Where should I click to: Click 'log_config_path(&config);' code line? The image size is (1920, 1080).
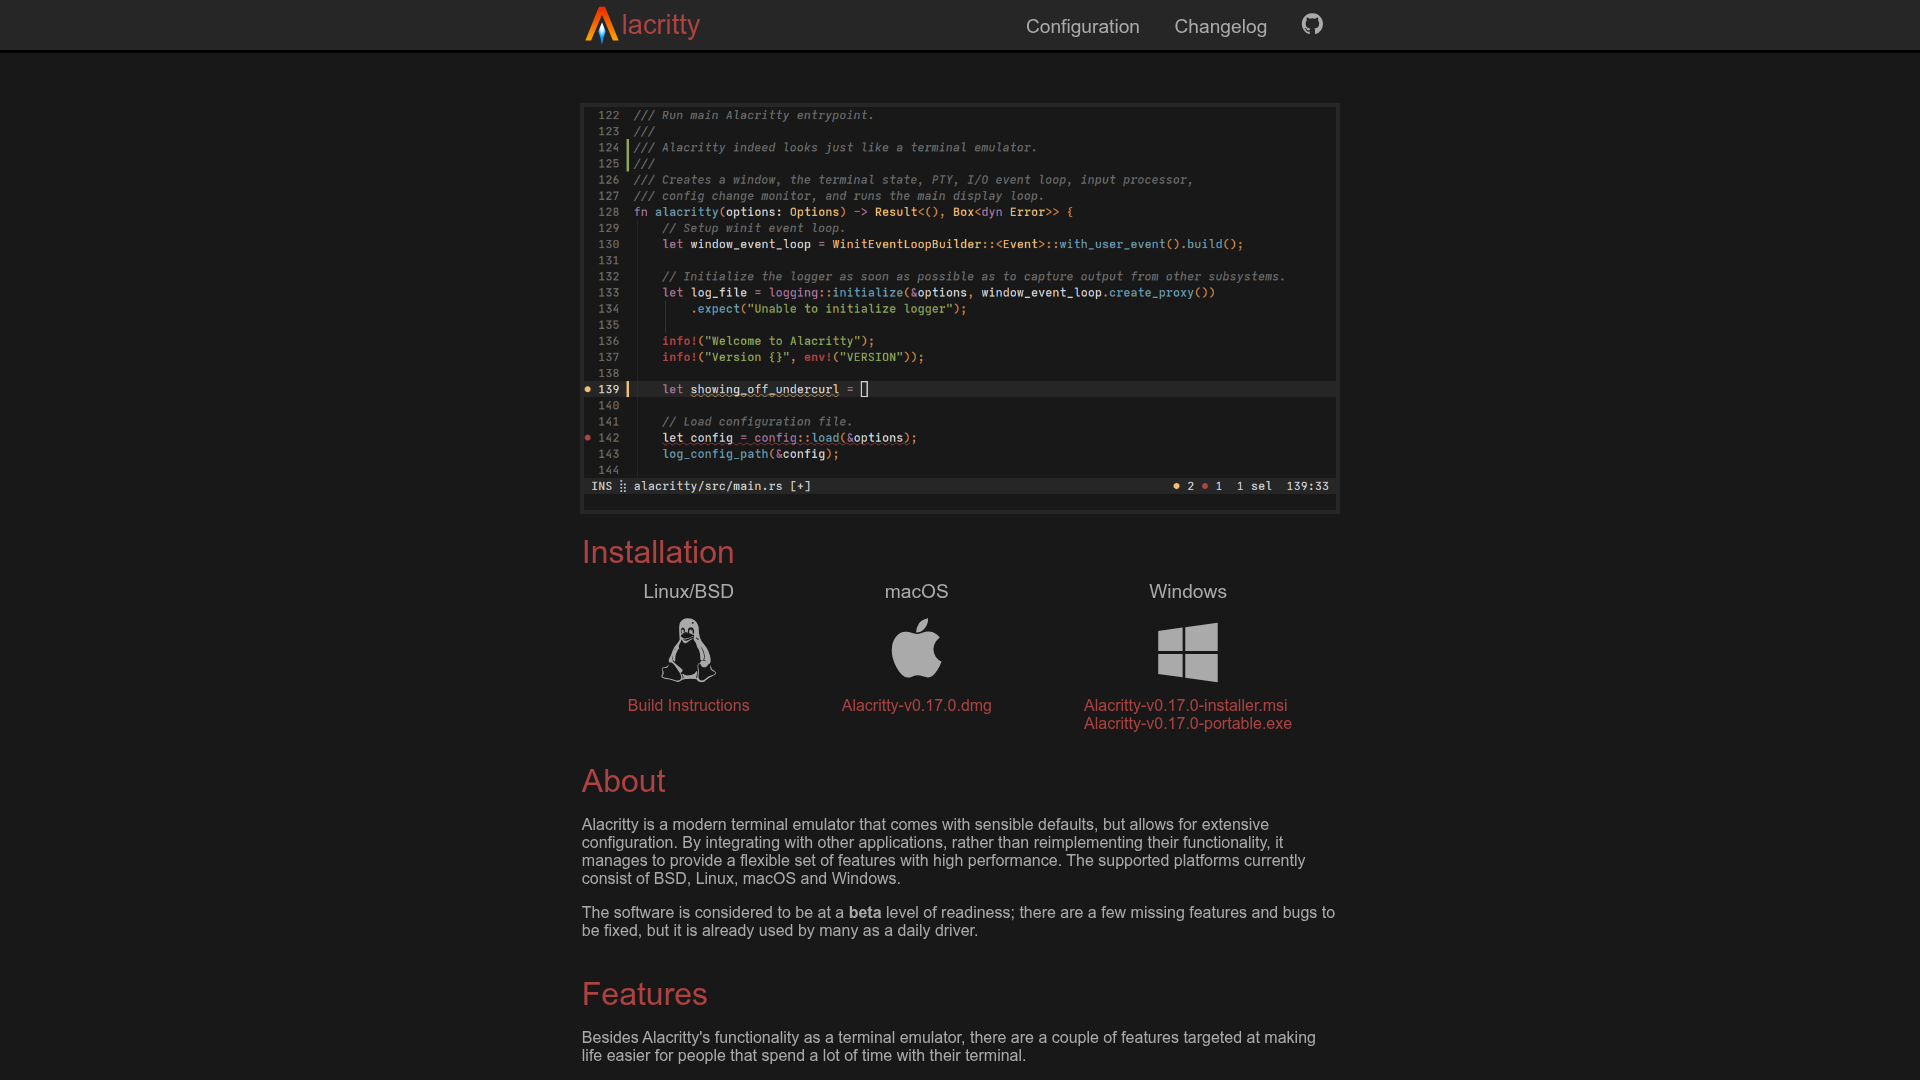[x=750, y=454]
